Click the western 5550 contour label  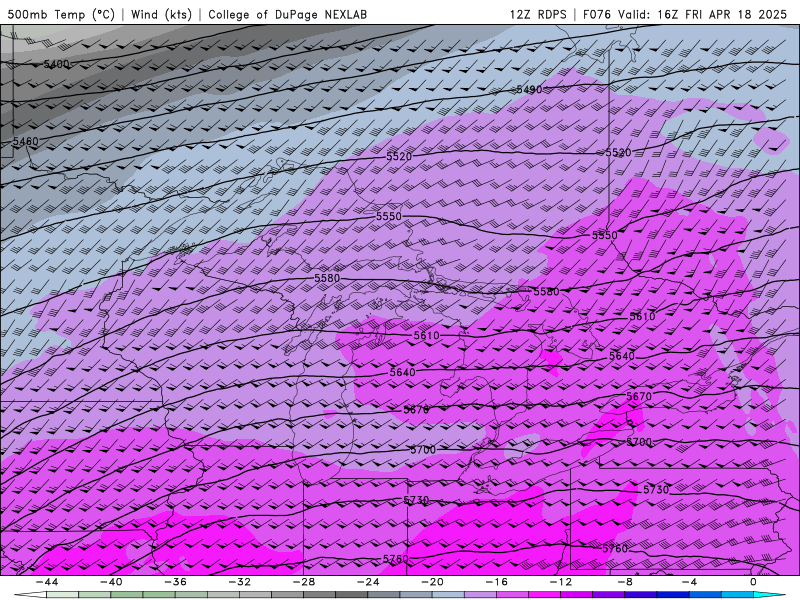click(x=389, y=216)
